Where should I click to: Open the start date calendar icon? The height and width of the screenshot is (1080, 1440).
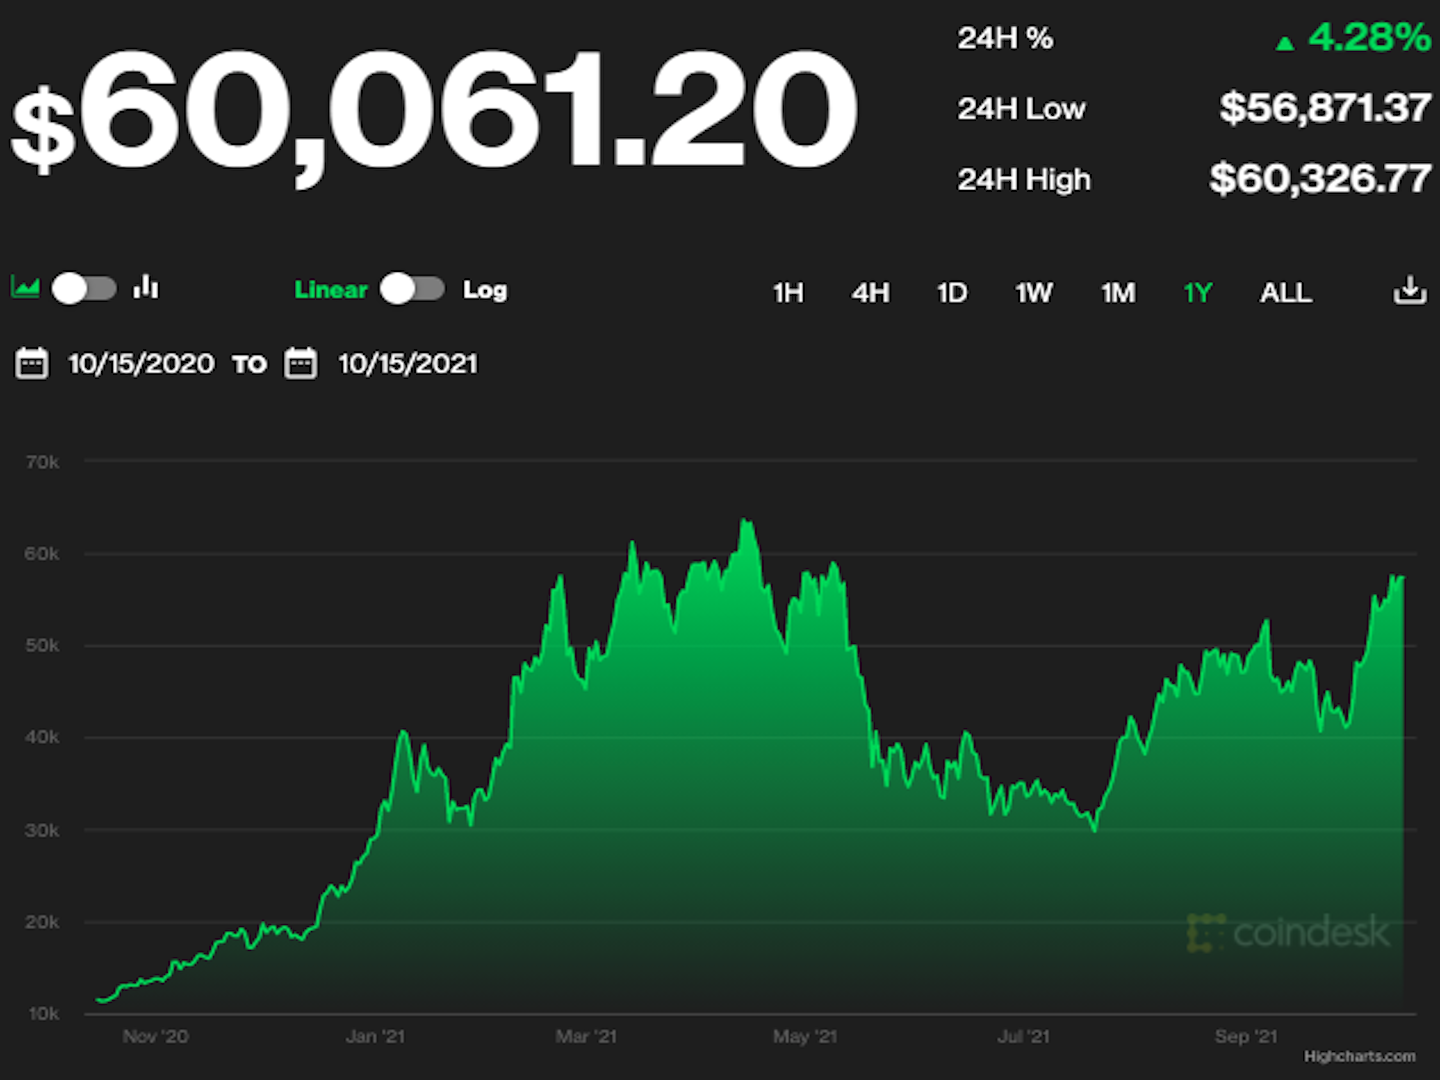32,363
